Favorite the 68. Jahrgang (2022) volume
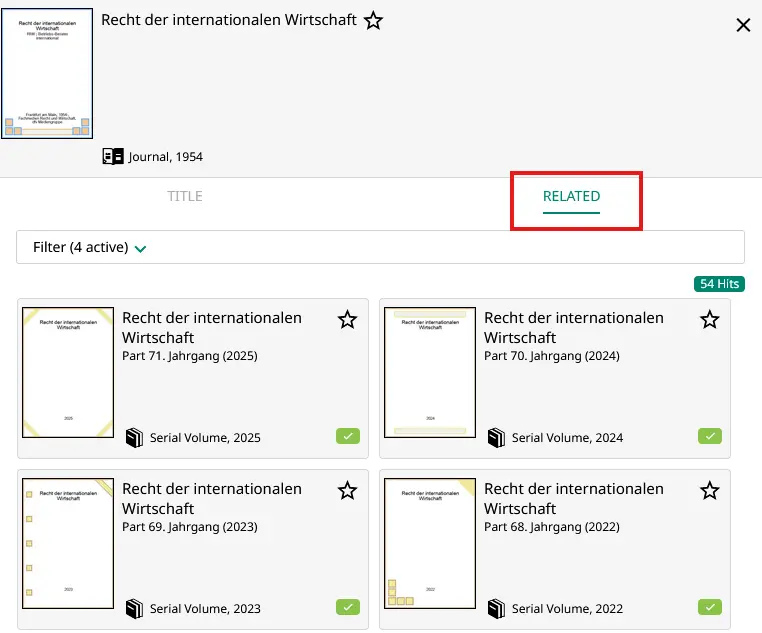Viewport: 762px width, 633px height. [x=709, y=491]
